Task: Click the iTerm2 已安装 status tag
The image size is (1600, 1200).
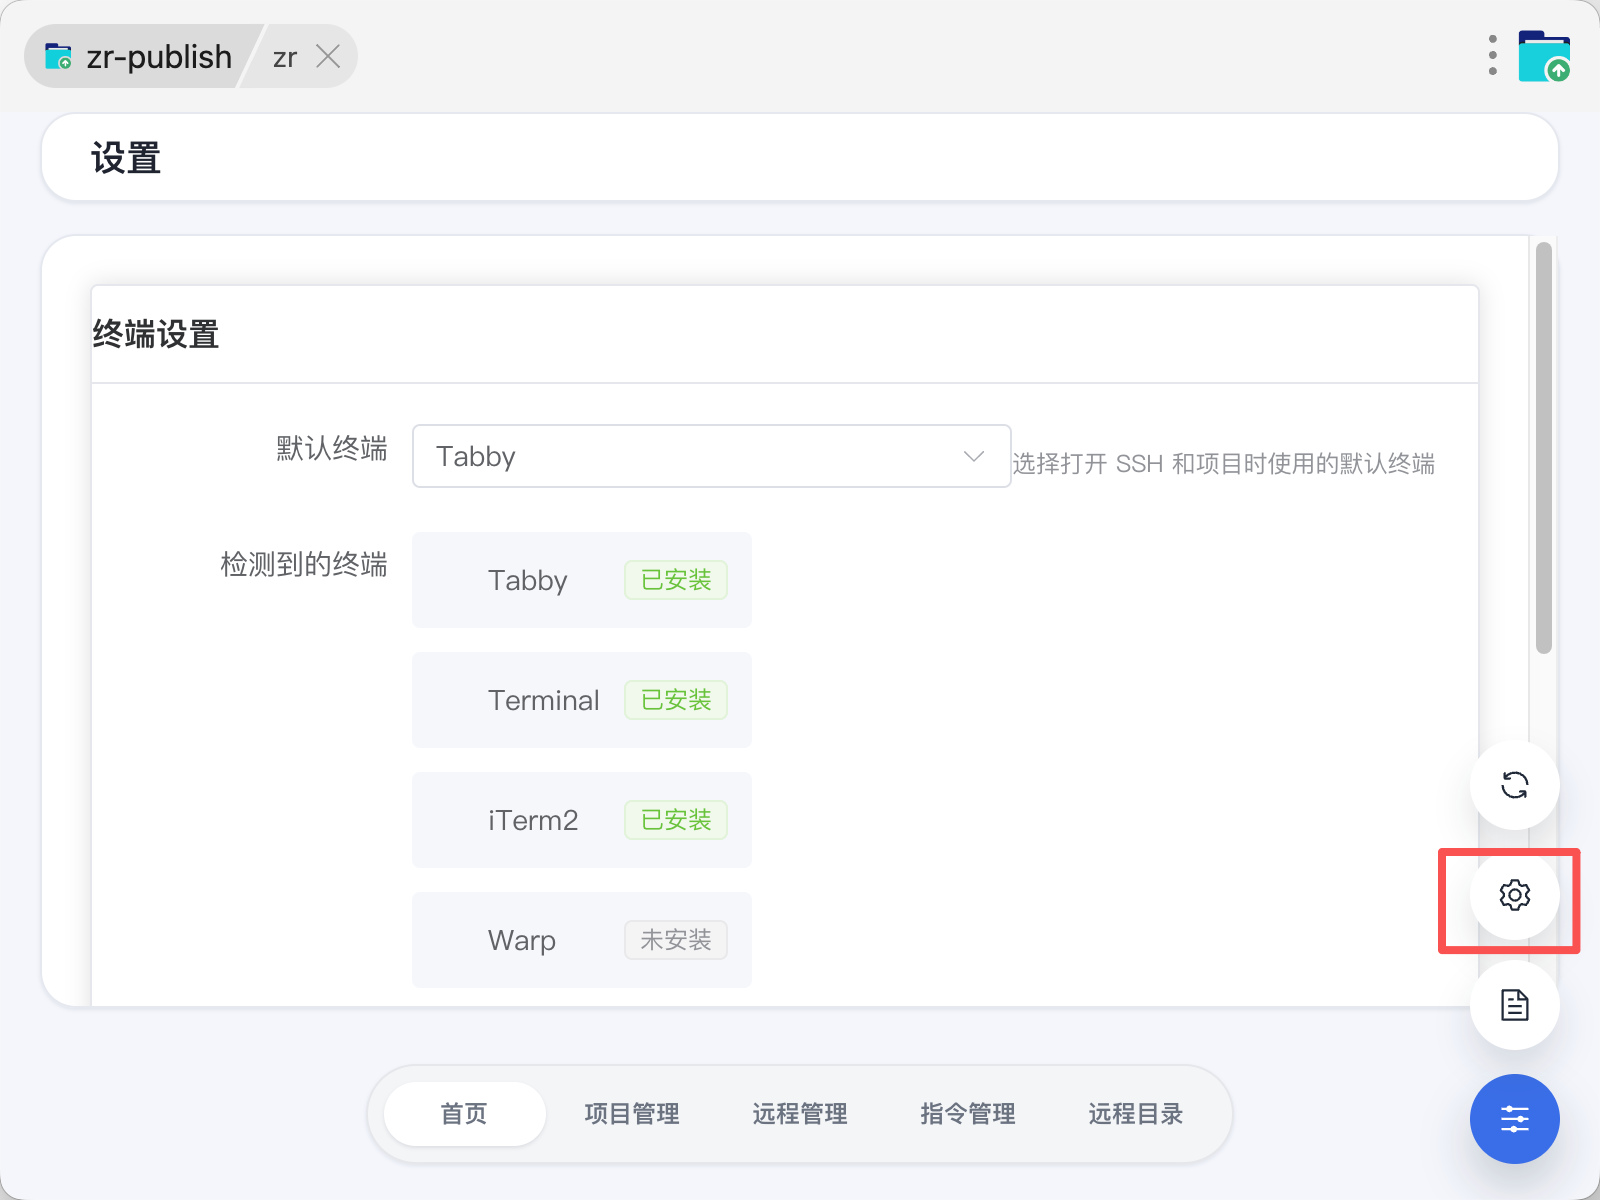Action: pyautogui.click(x=676, y=820)
